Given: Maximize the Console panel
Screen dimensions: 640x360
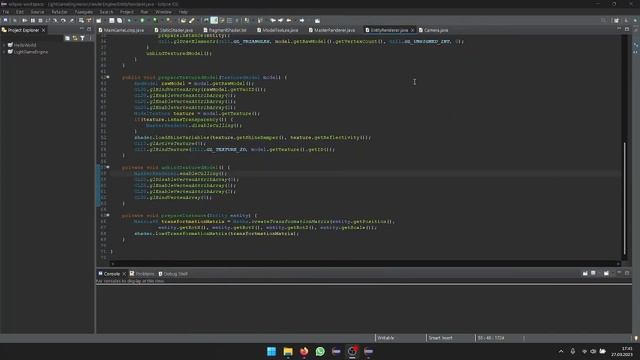Looking at the screenshot, I should click(x=627, y=273).
